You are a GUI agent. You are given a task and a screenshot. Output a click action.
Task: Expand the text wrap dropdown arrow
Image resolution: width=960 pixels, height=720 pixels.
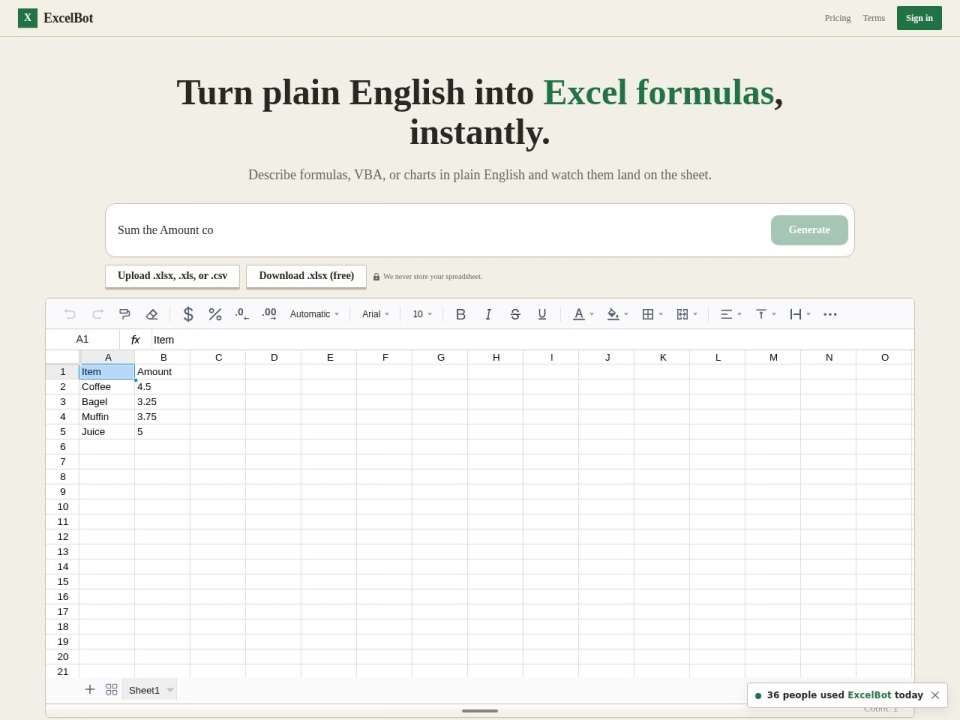[808, 314]
